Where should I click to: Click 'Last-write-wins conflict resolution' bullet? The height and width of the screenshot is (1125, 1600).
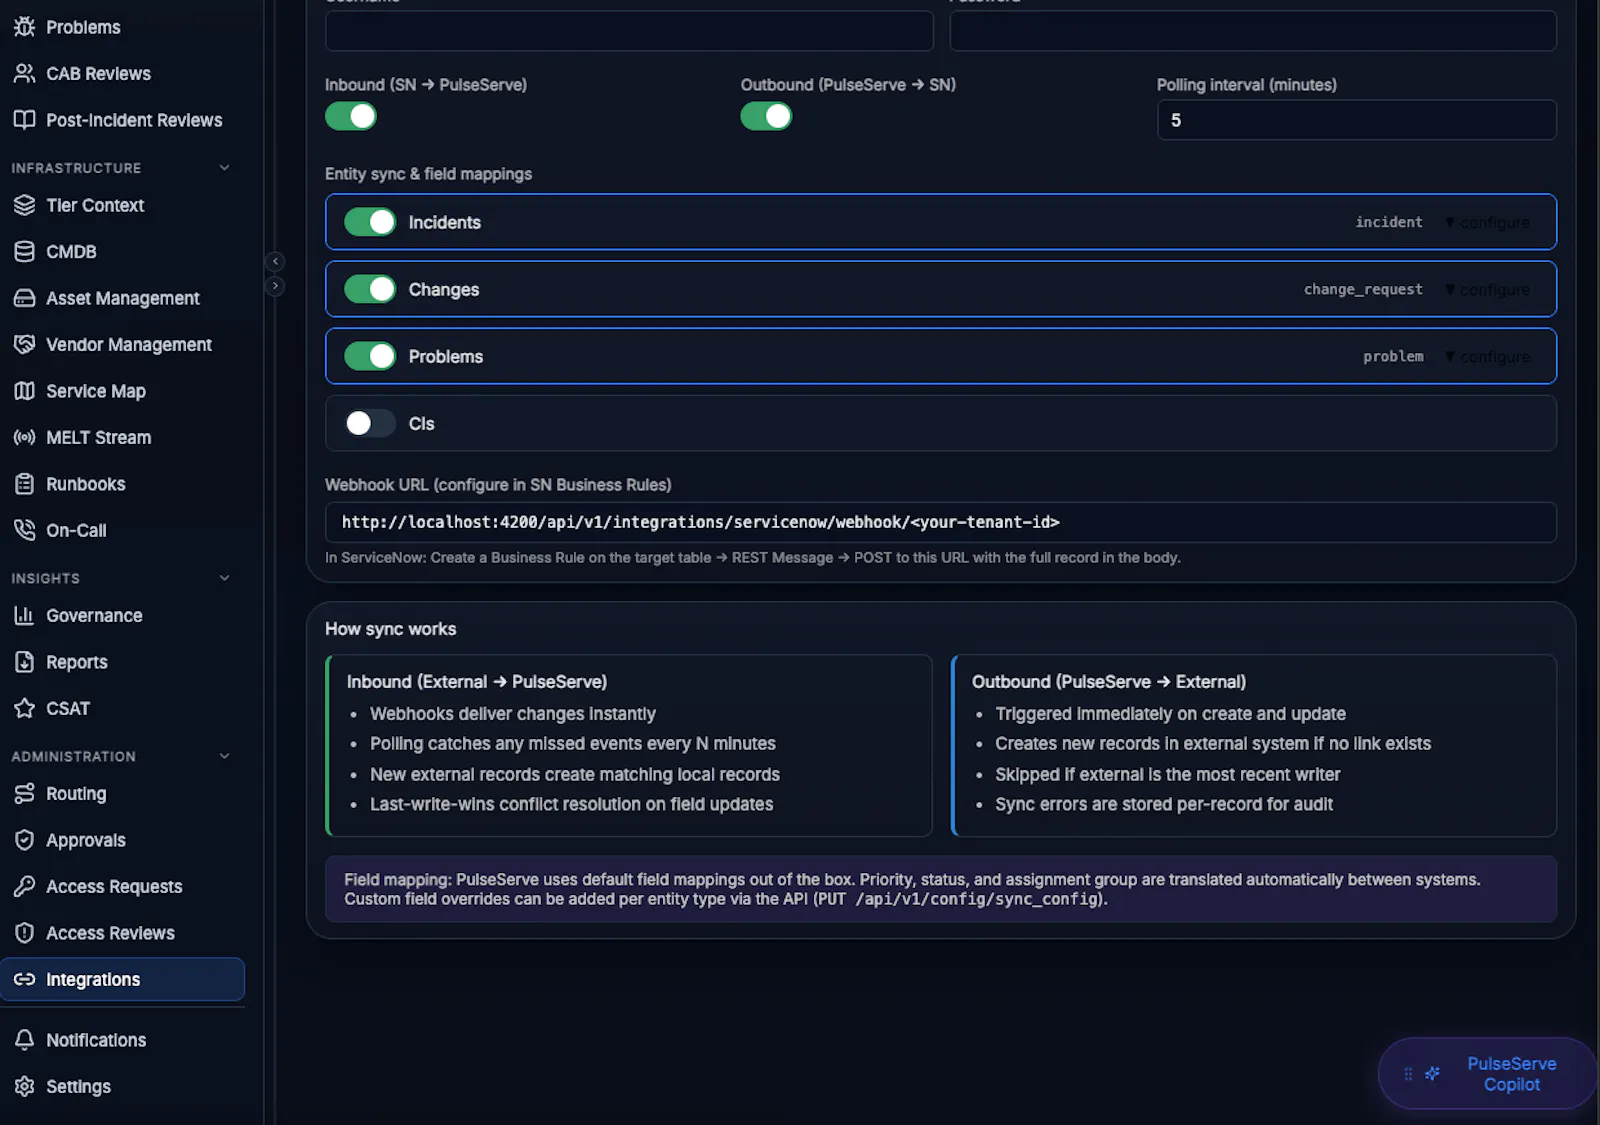[x=571, y=804]
